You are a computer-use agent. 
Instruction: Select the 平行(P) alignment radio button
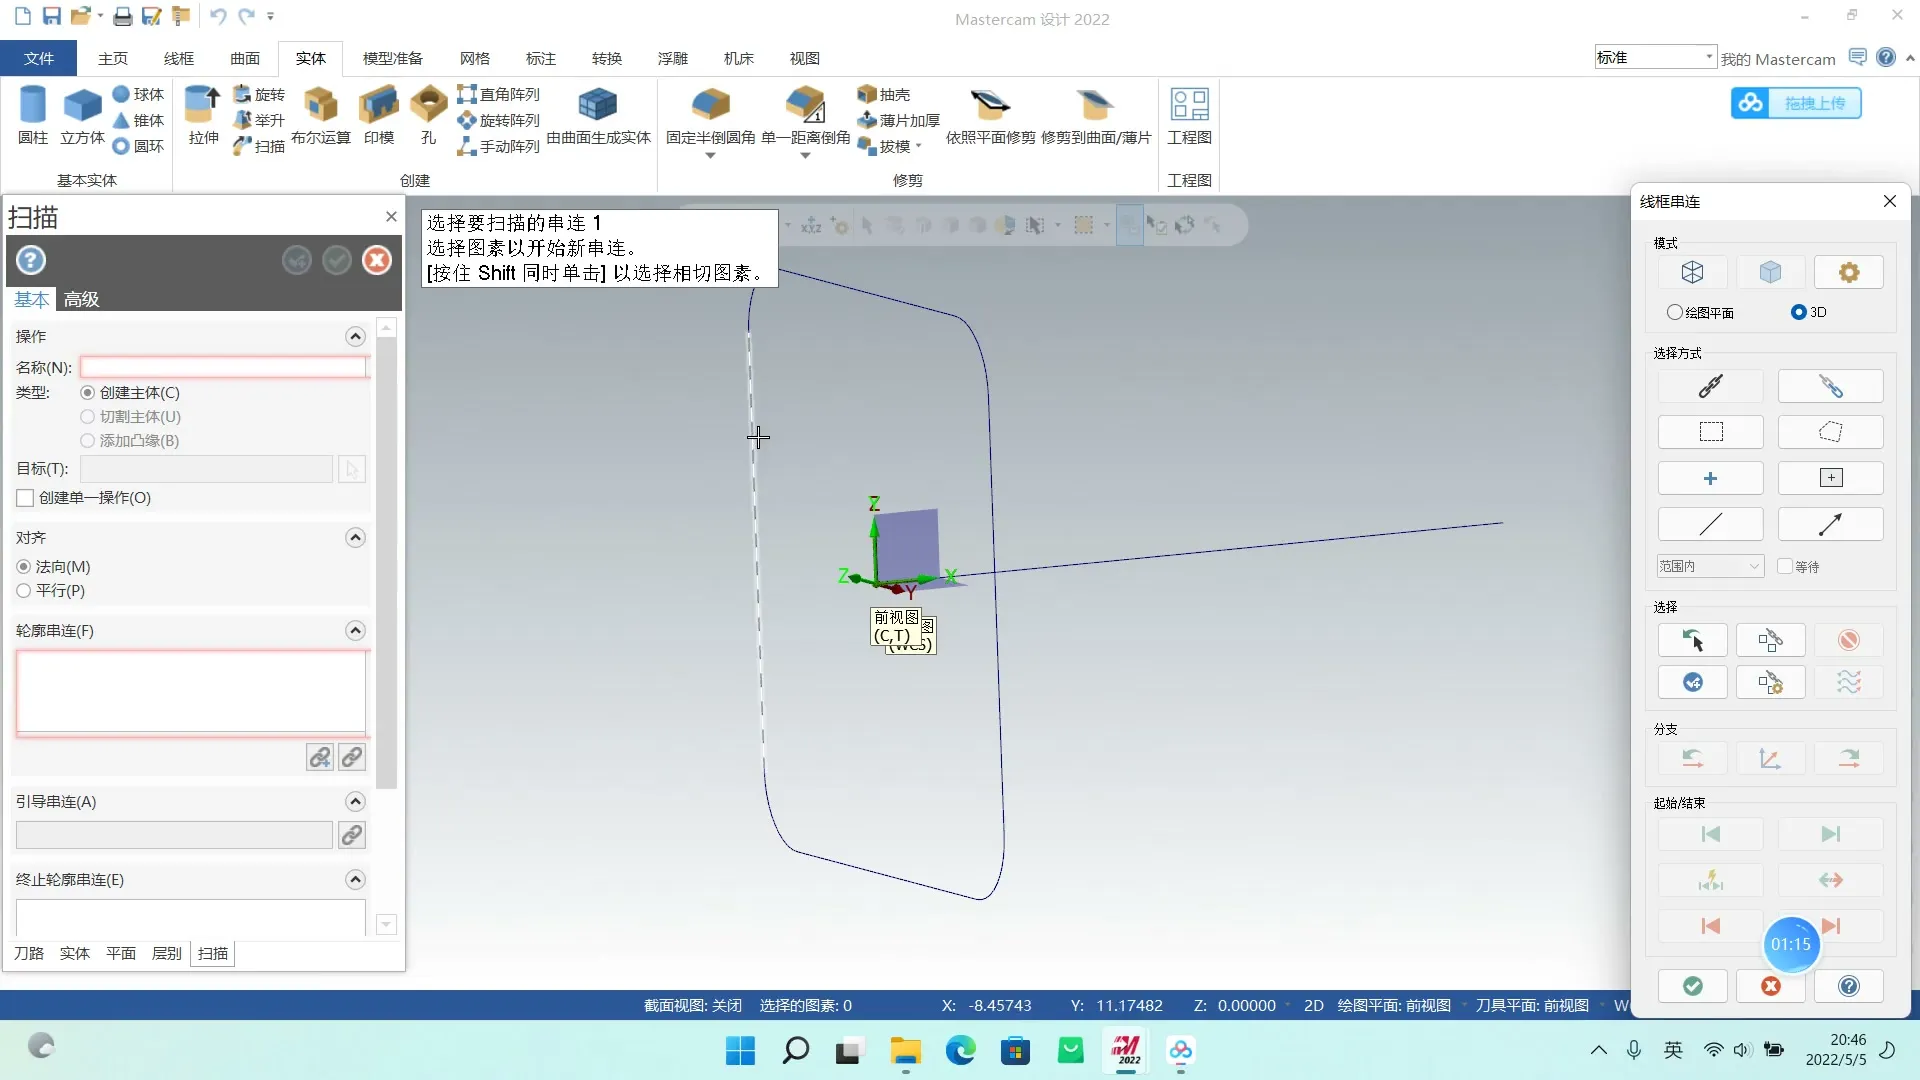(x=24, y=591)
